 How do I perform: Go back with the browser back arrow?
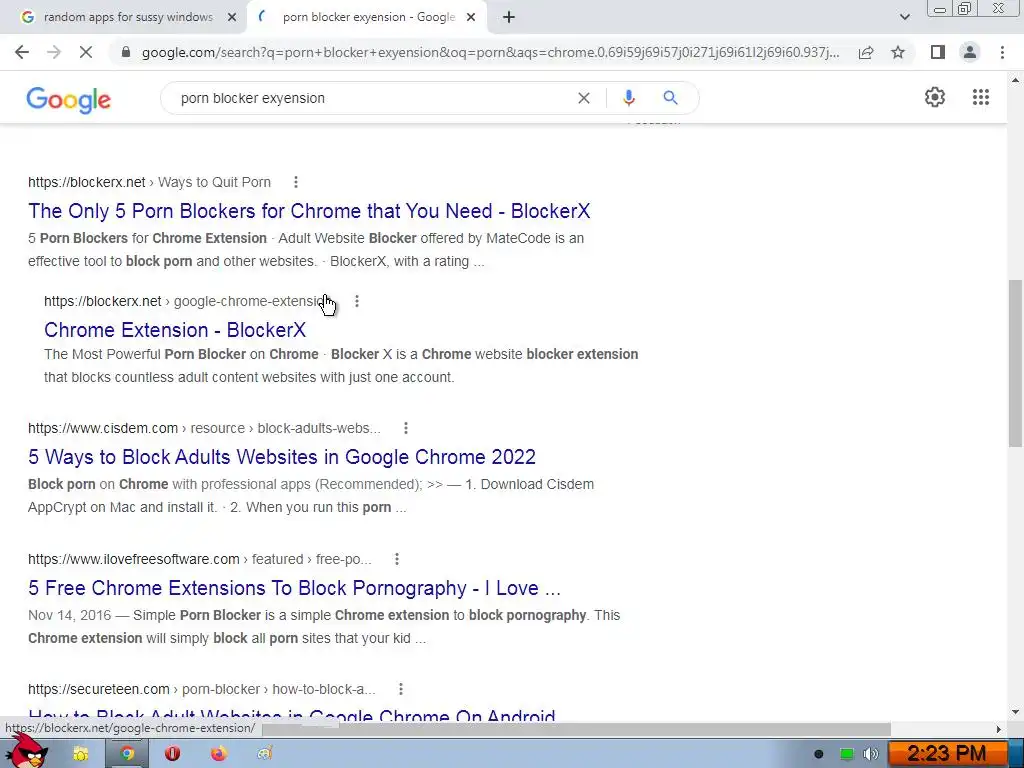click(x=22, y=52)
